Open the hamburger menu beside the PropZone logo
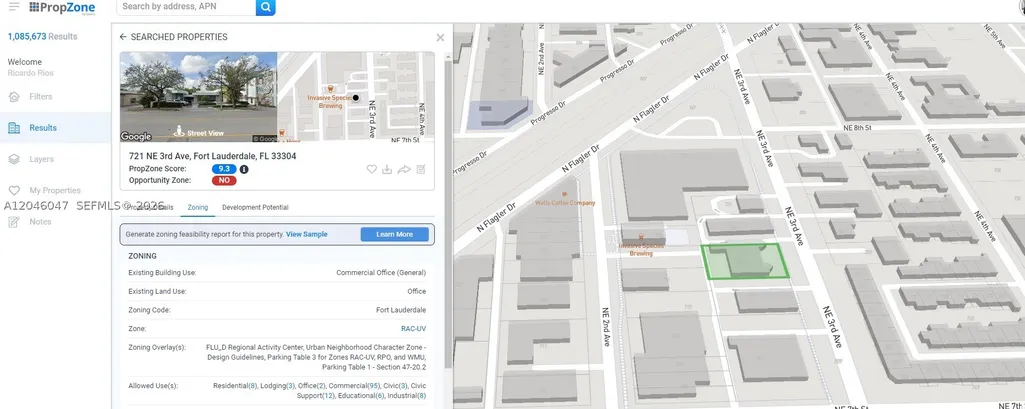 14,7
